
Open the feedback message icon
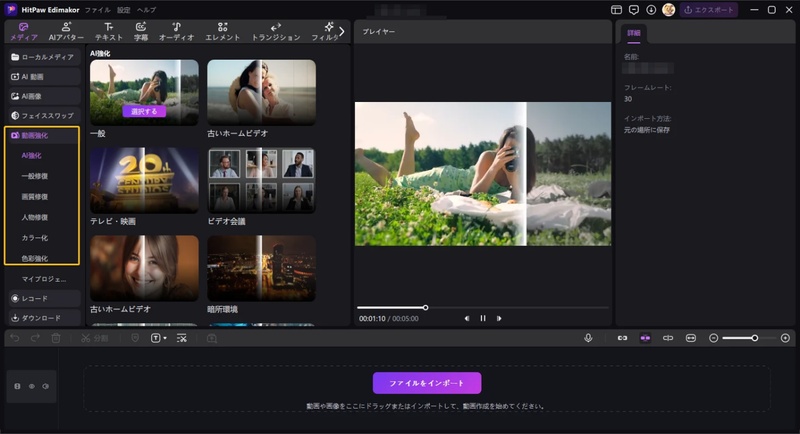point(634,9)
